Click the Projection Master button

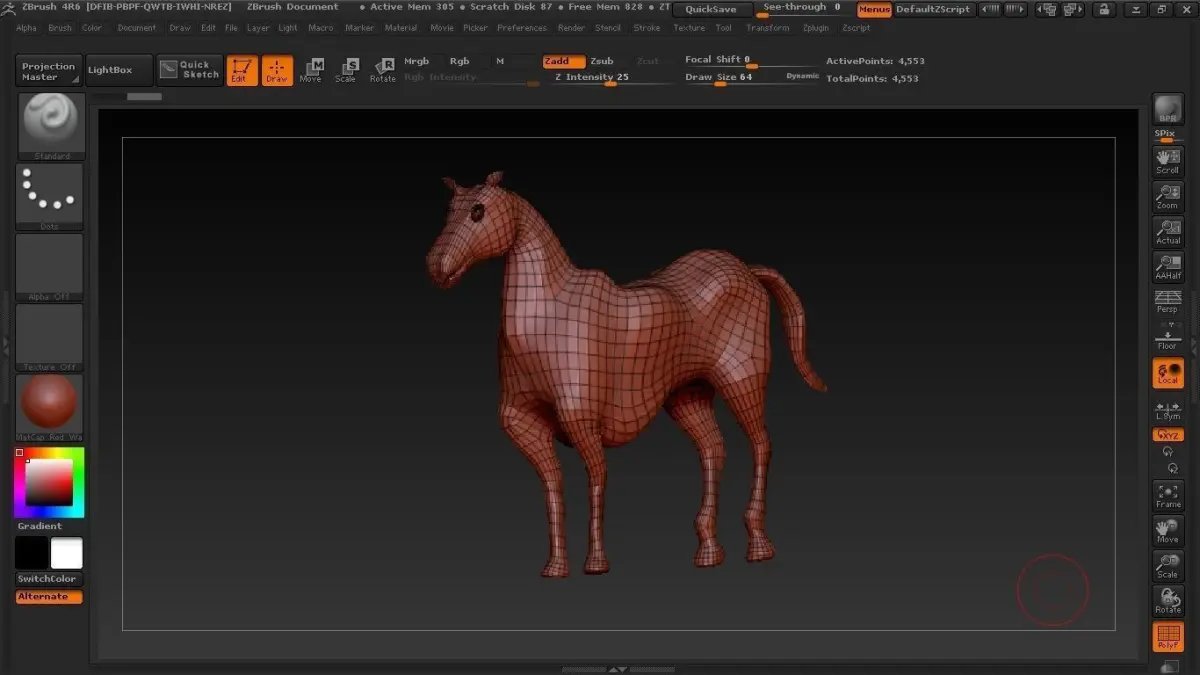coord(49,71)
